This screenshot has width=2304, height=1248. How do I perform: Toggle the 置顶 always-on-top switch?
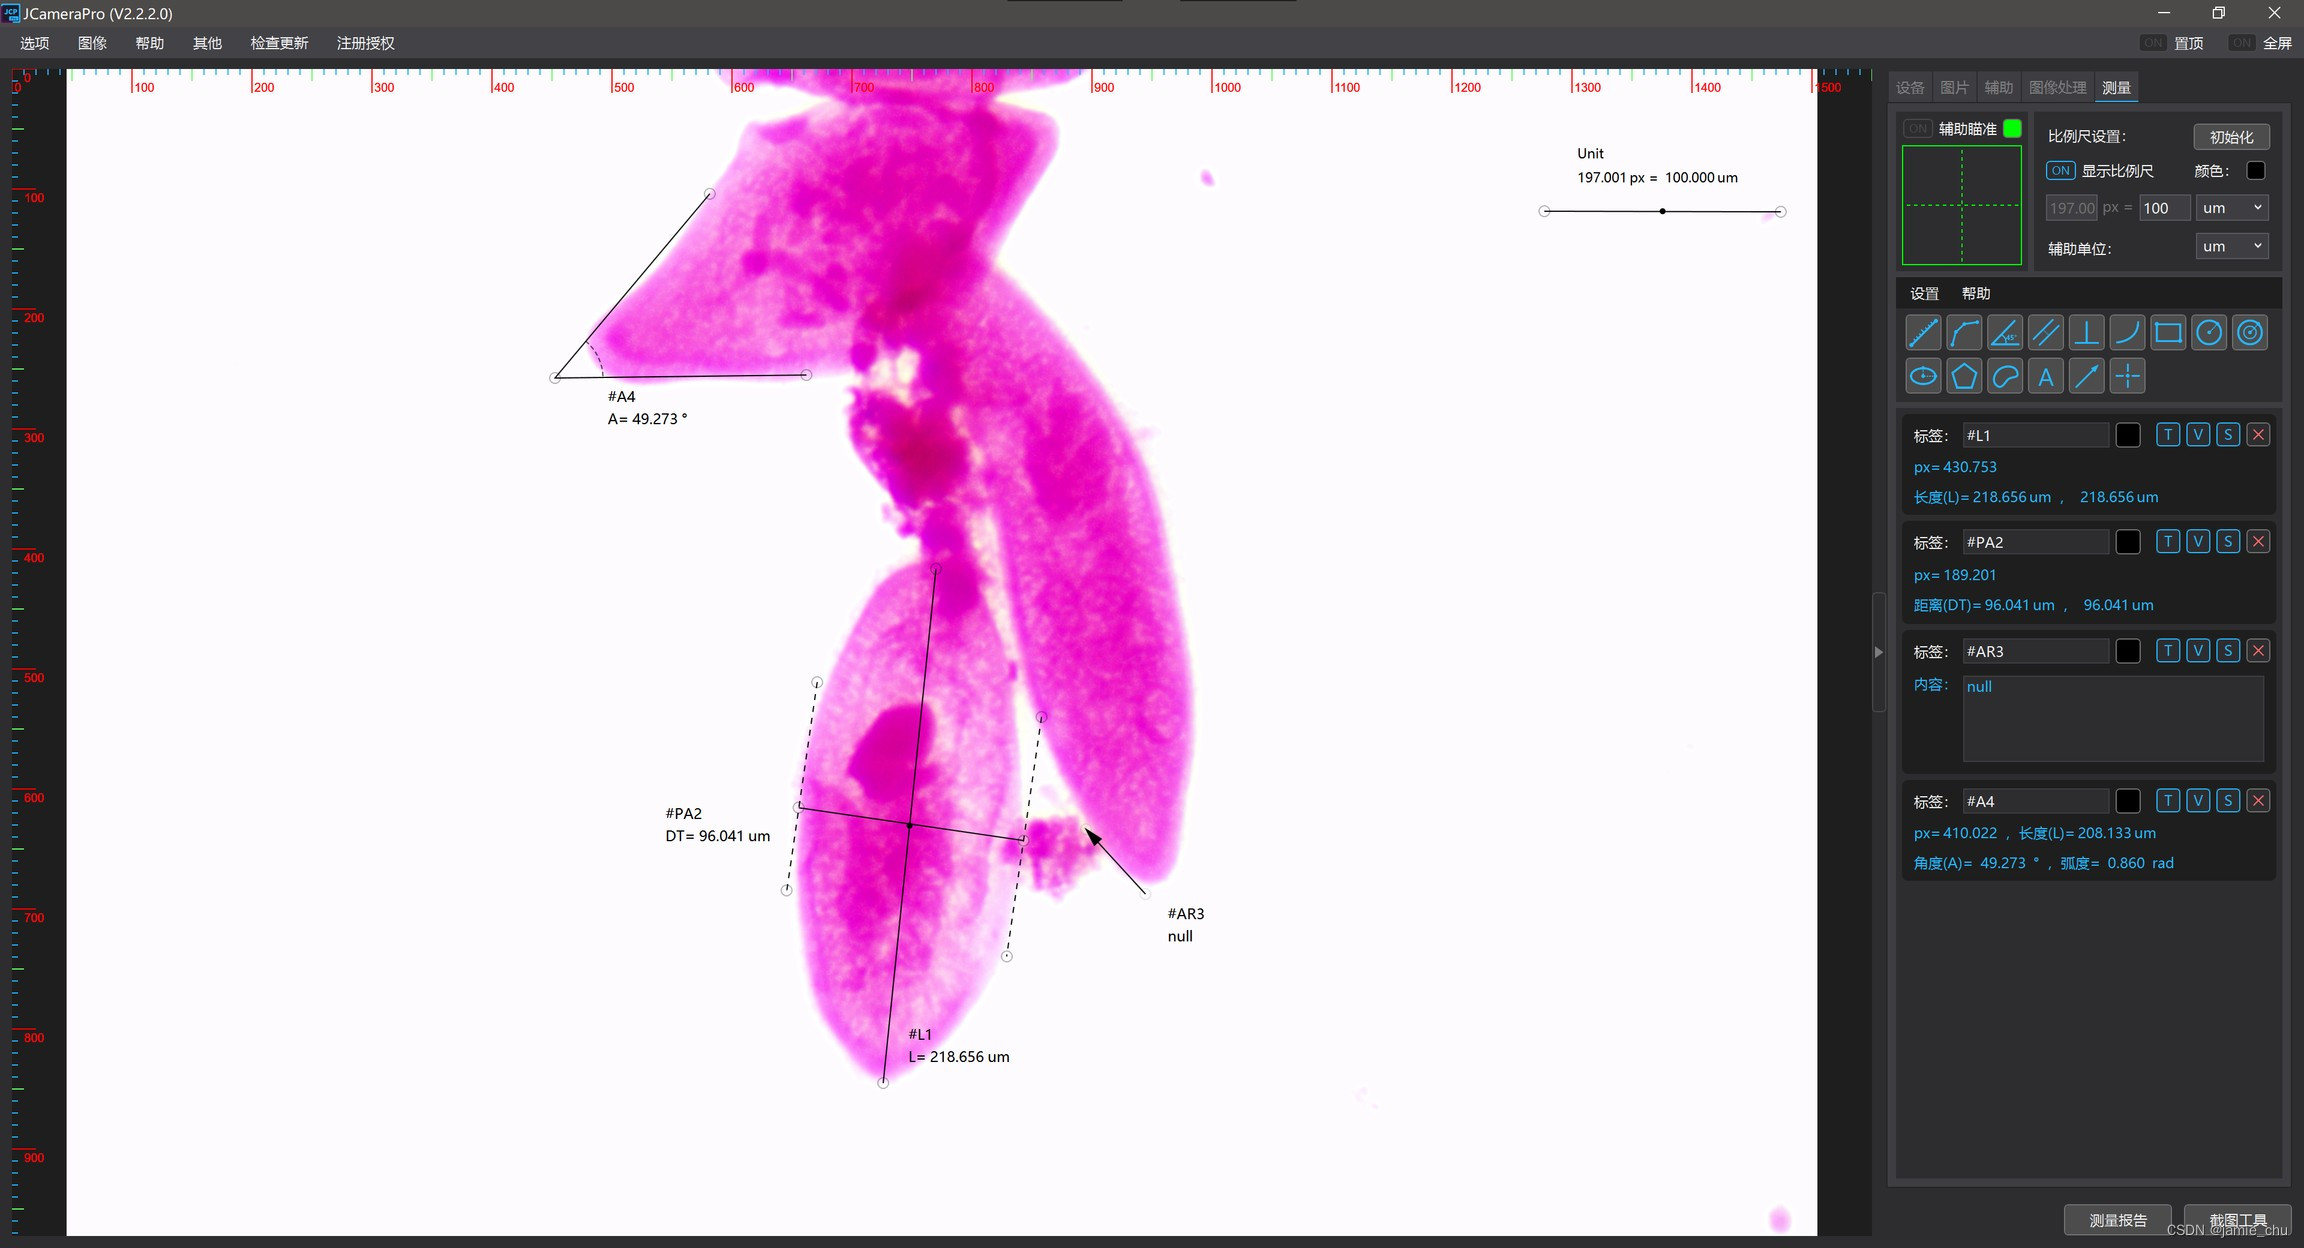click(2152, 43)
